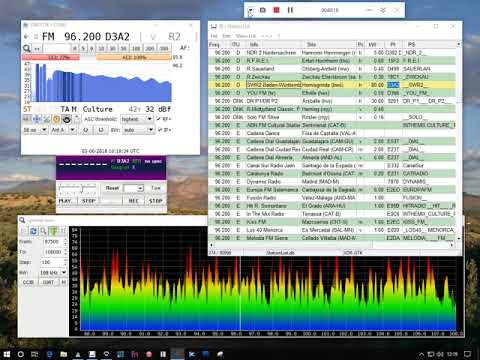480x360 pixels.
Task: Select the Catalunya Radio row
Action: (x=332, y=174)
